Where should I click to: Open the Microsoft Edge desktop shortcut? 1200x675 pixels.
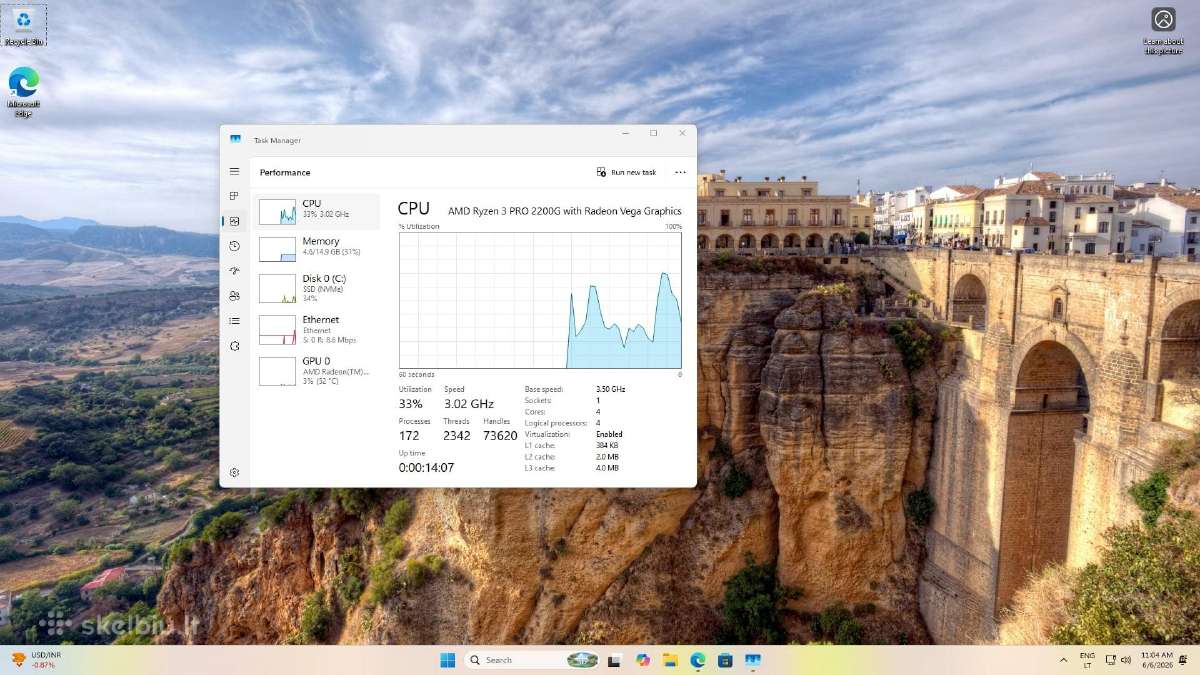(x=23, y=92)
